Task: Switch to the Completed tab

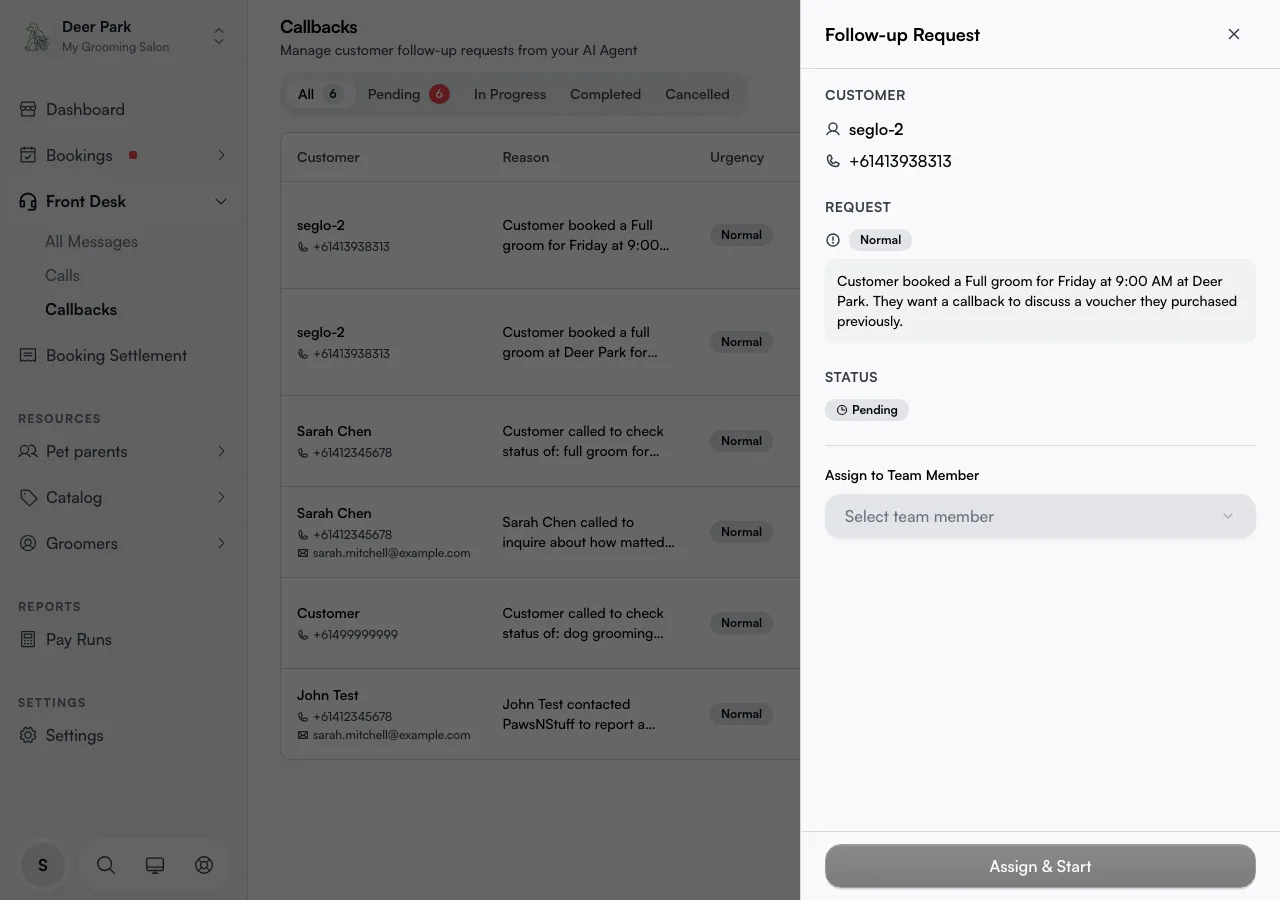Action: [x=605, y=94]
